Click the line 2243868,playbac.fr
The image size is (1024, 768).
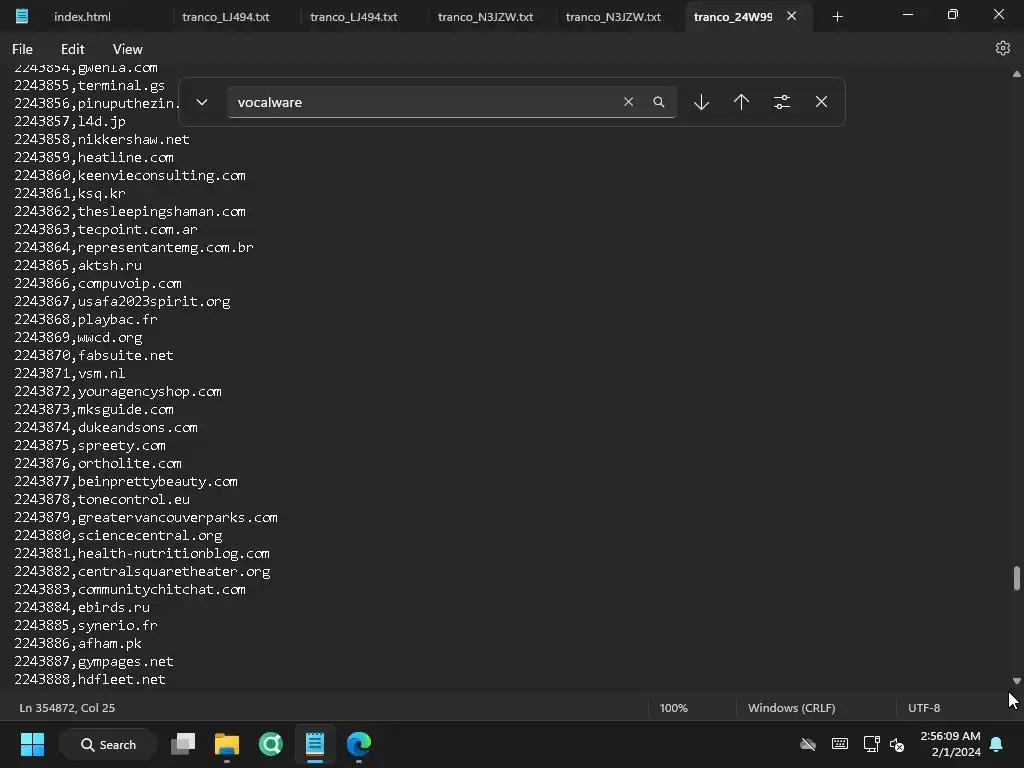86,319
